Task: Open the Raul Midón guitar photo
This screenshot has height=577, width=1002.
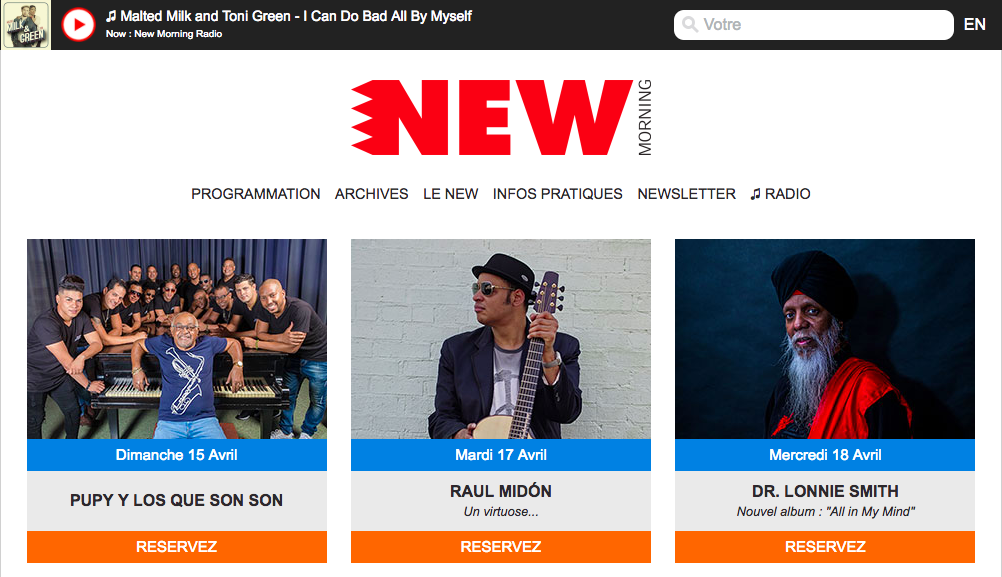Action: pos(501,339)
